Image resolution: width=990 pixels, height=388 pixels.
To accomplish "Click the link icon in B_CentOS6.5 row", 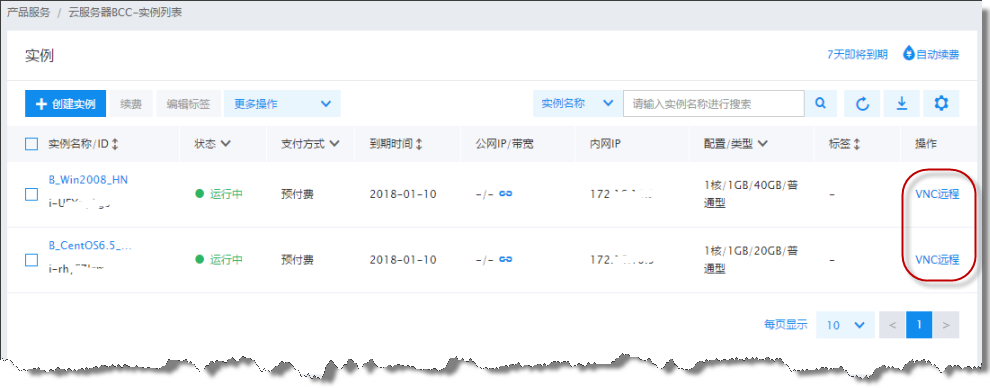I will click(506, 259).
